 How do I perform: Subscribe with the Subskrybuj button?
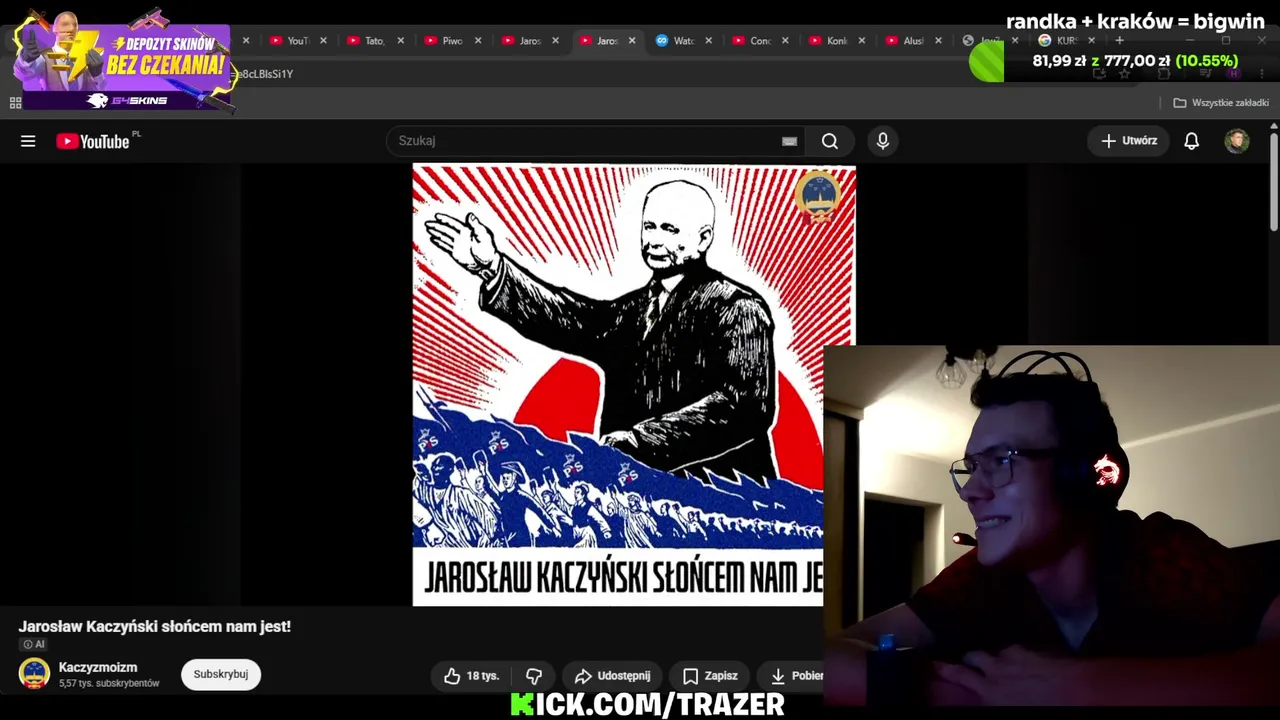click(221, 675)
